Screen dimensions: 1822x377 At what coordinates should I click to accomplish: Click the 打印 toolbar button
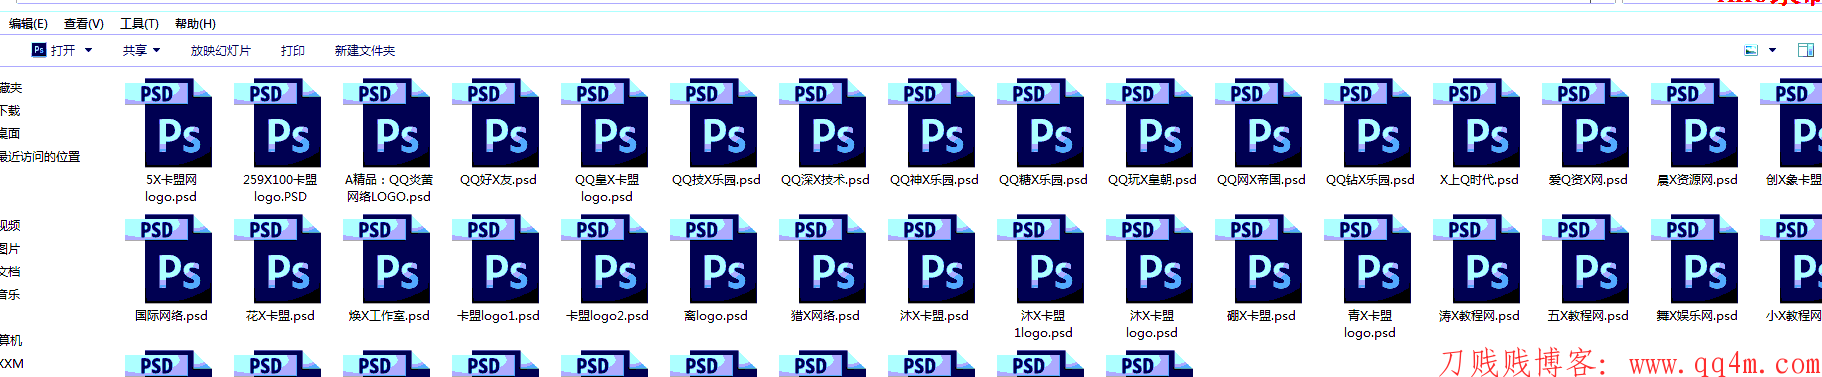pyautogui.click(x=293, y=50)
